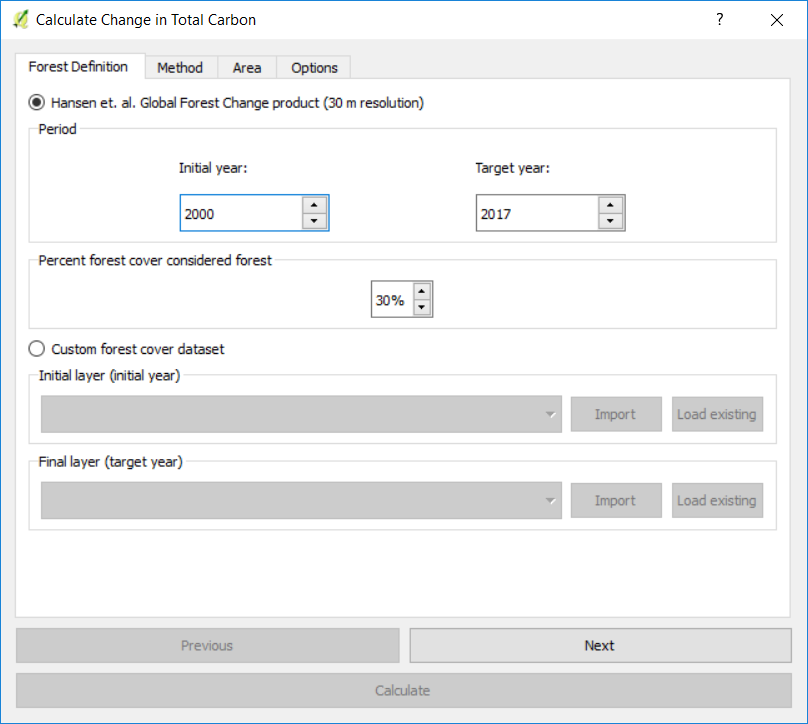Click the app icon in title bar
The width and height of the screenshot is (808, 724).
20,20
